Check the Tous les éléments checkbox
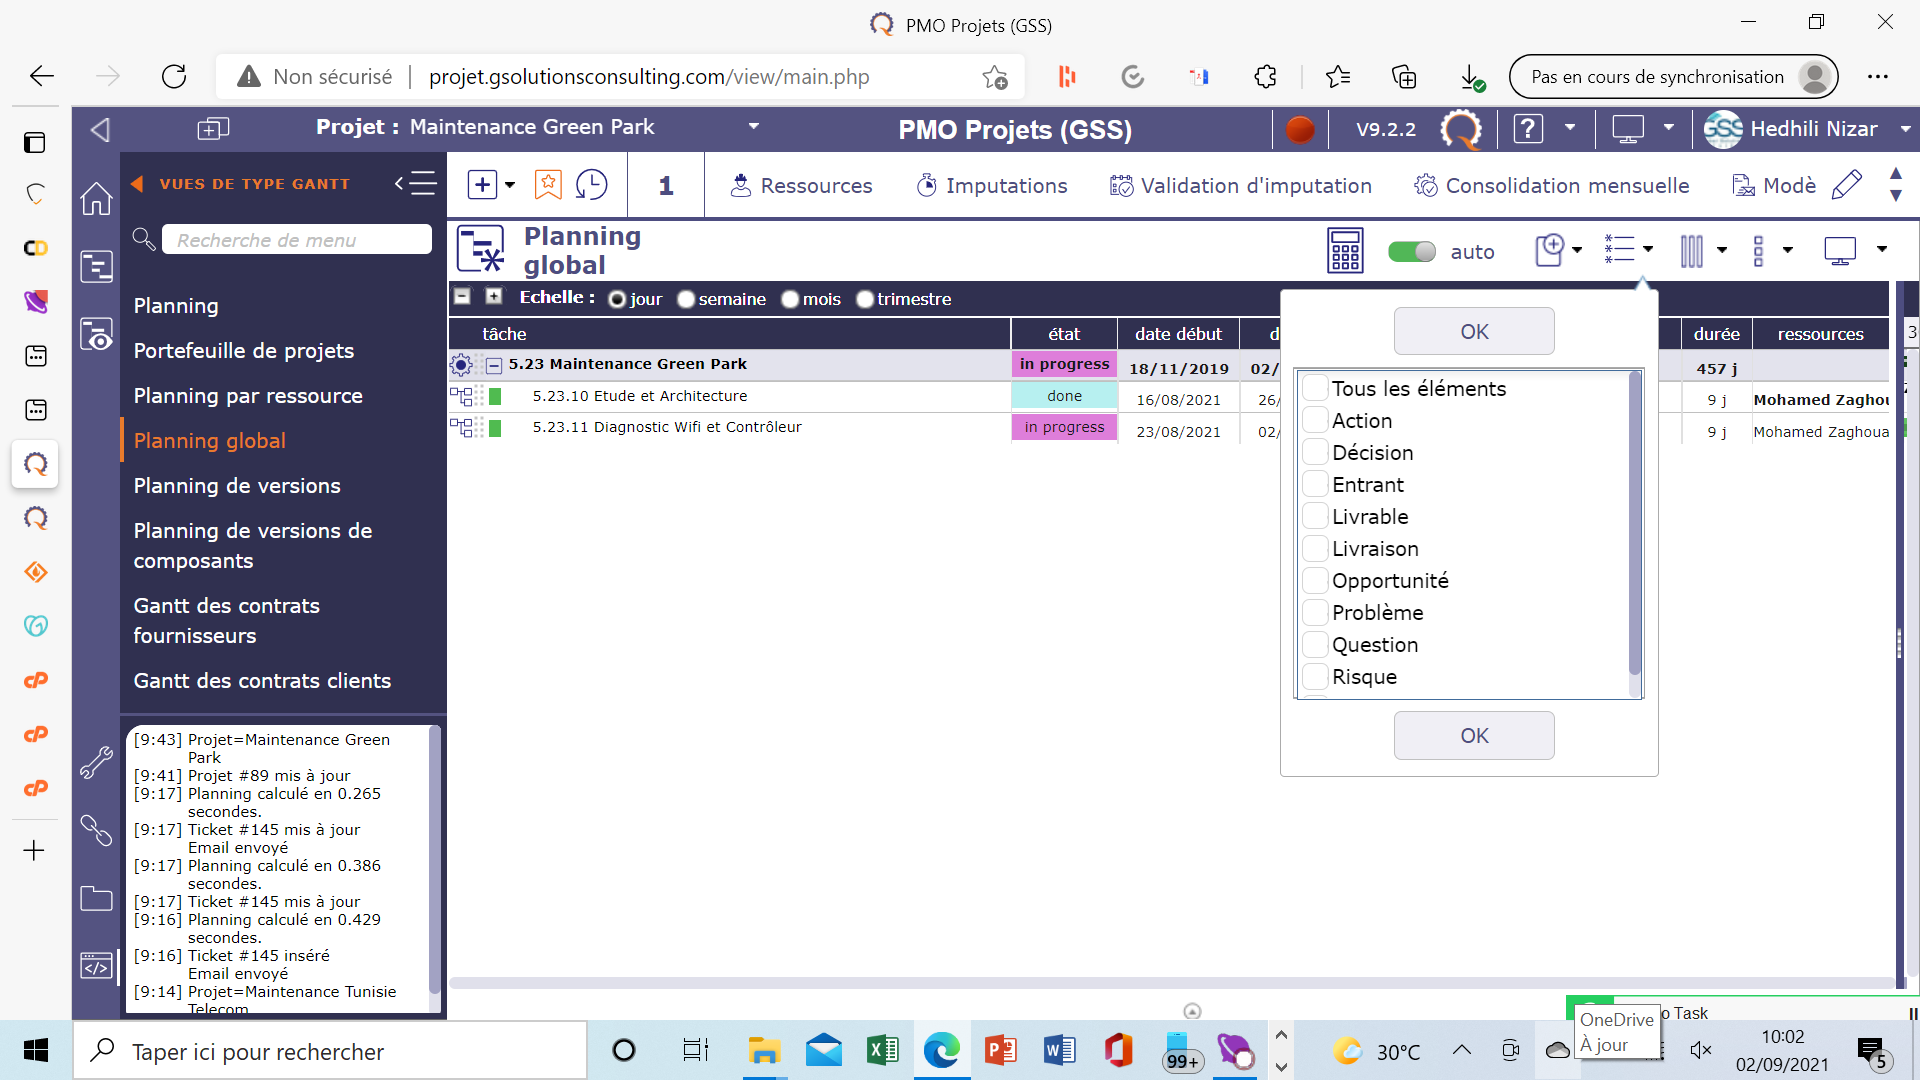 click(x=1316, y=389)
